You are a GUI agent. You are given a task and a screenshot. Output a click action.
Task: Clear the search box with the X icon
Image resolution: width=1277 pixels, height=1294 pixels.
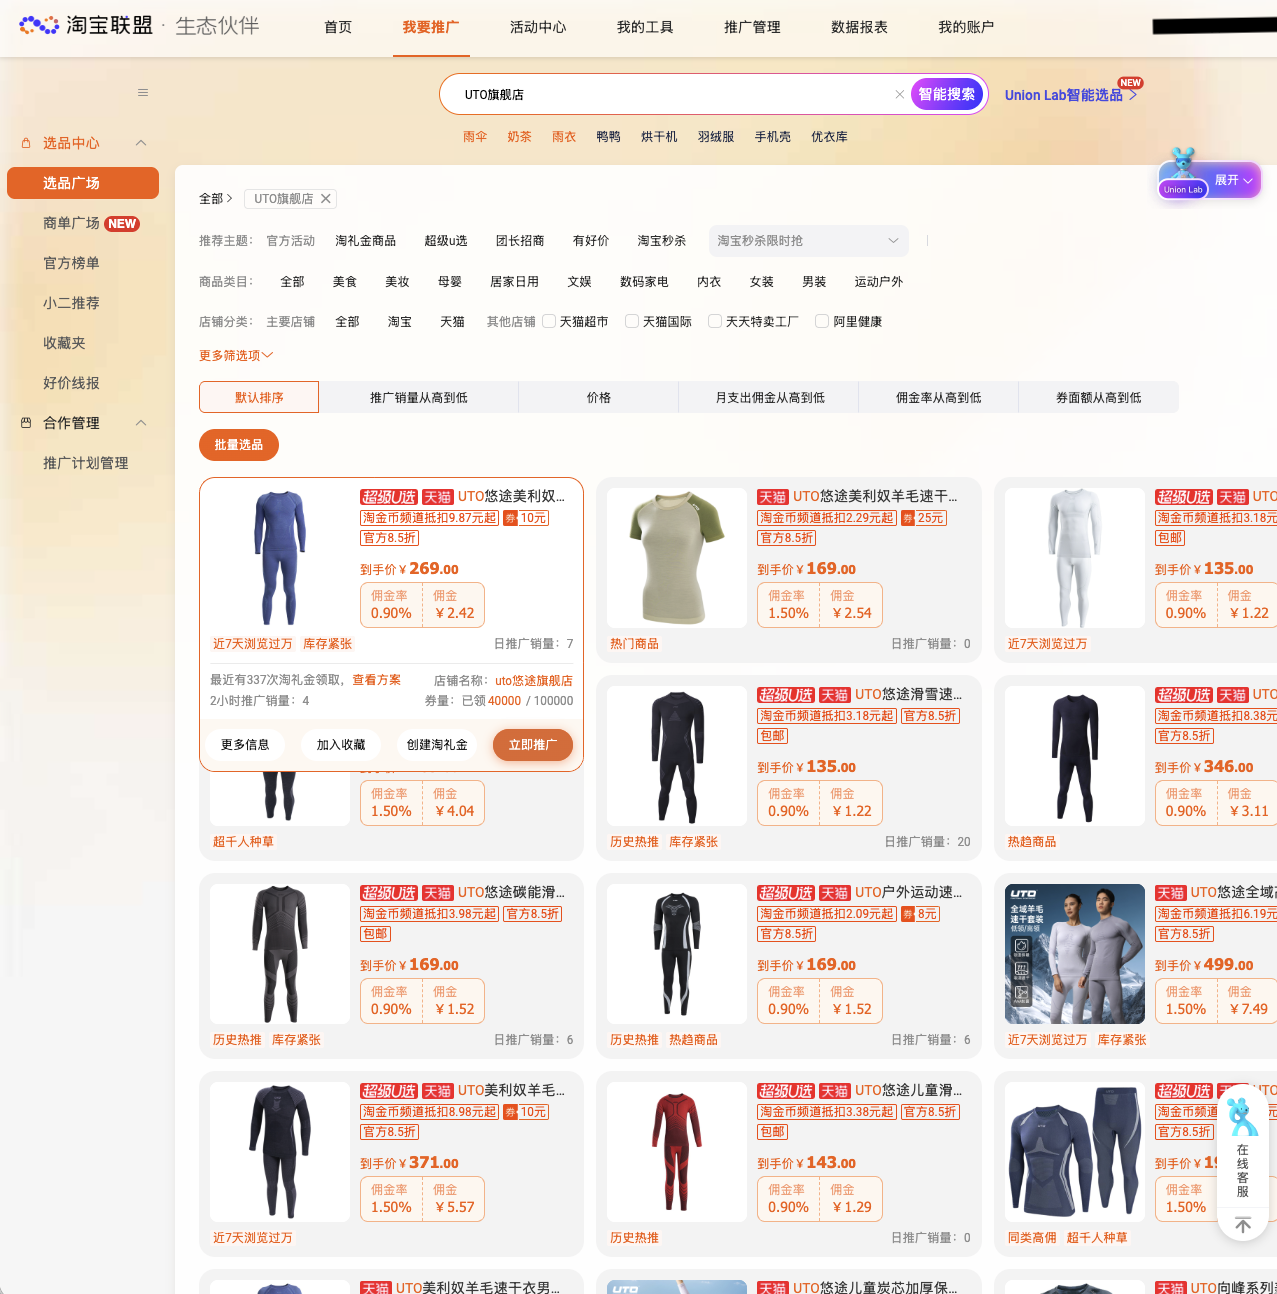click(x=899, y=94)
